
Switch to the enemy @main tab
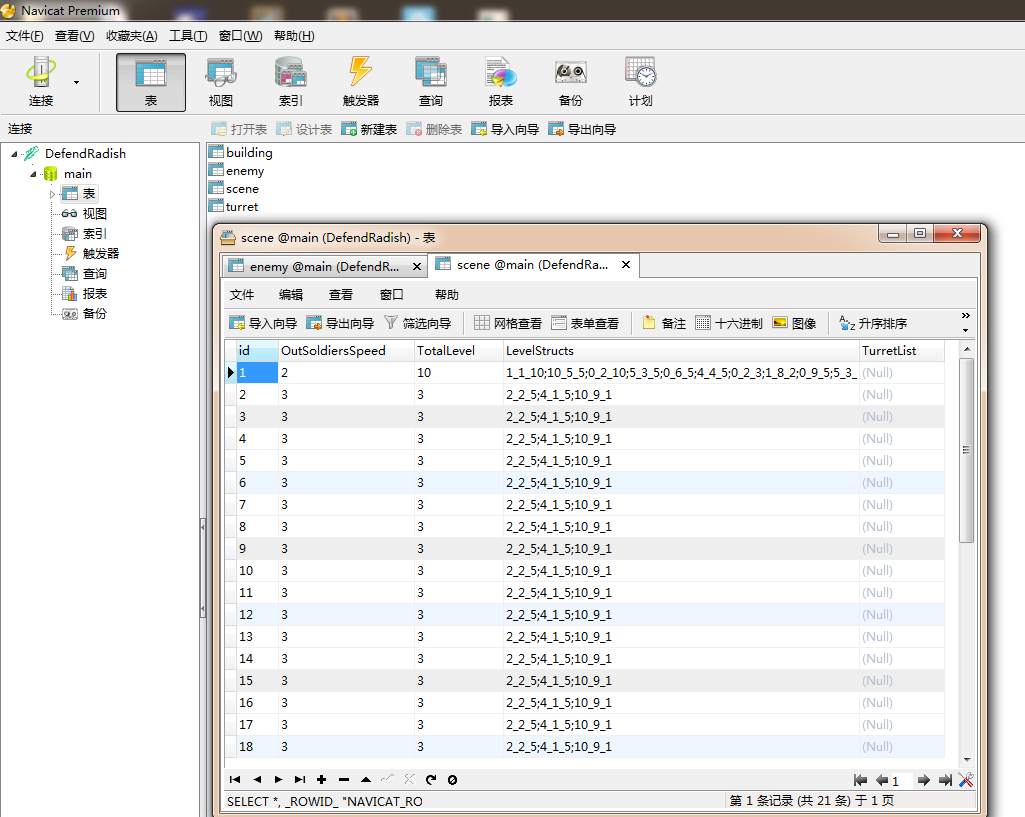click(x=314, y=266)
